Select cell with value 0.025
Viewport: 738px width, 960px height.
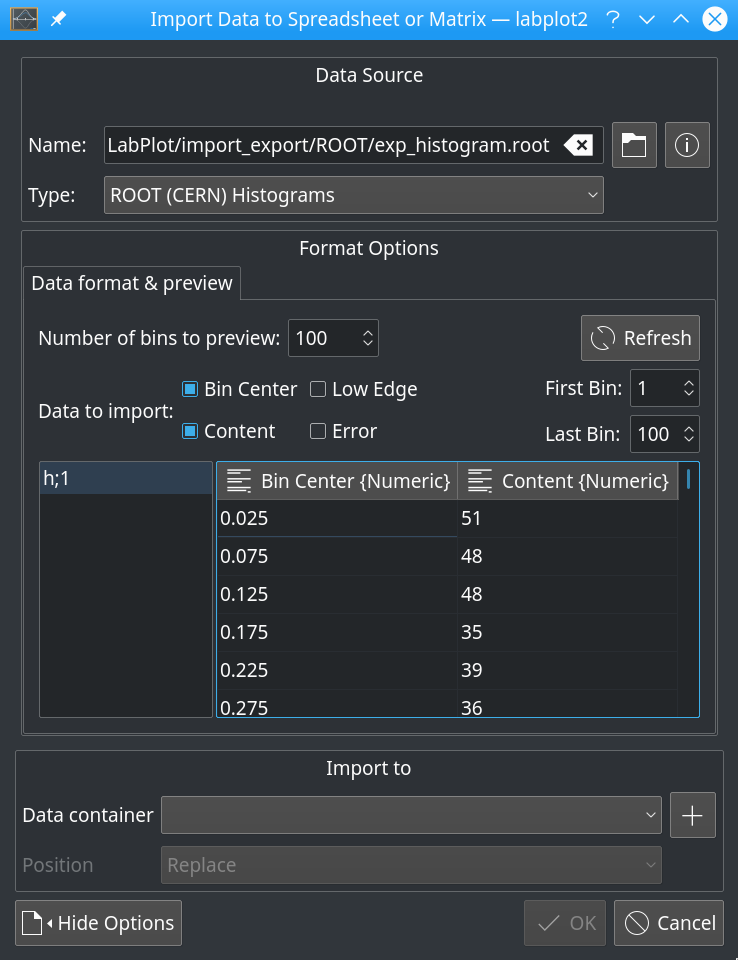[337, 519]
